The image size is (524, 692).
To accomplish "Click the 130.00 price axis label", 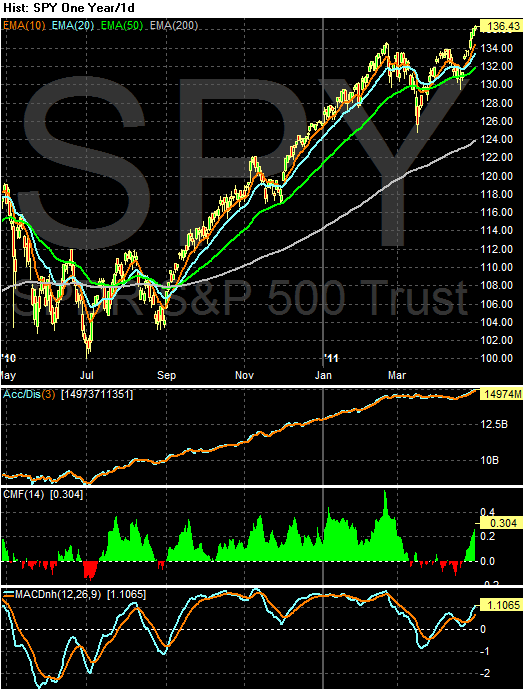I will (498, 84).
